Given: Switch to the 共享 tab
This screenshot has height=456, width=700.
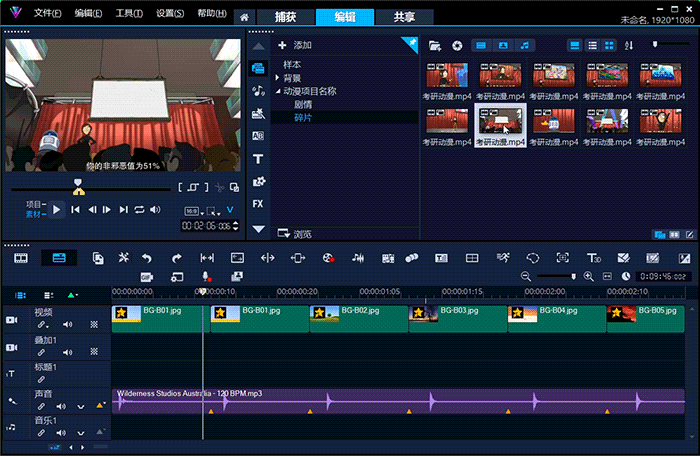Looking at the screenshot, I should (404, 17).
